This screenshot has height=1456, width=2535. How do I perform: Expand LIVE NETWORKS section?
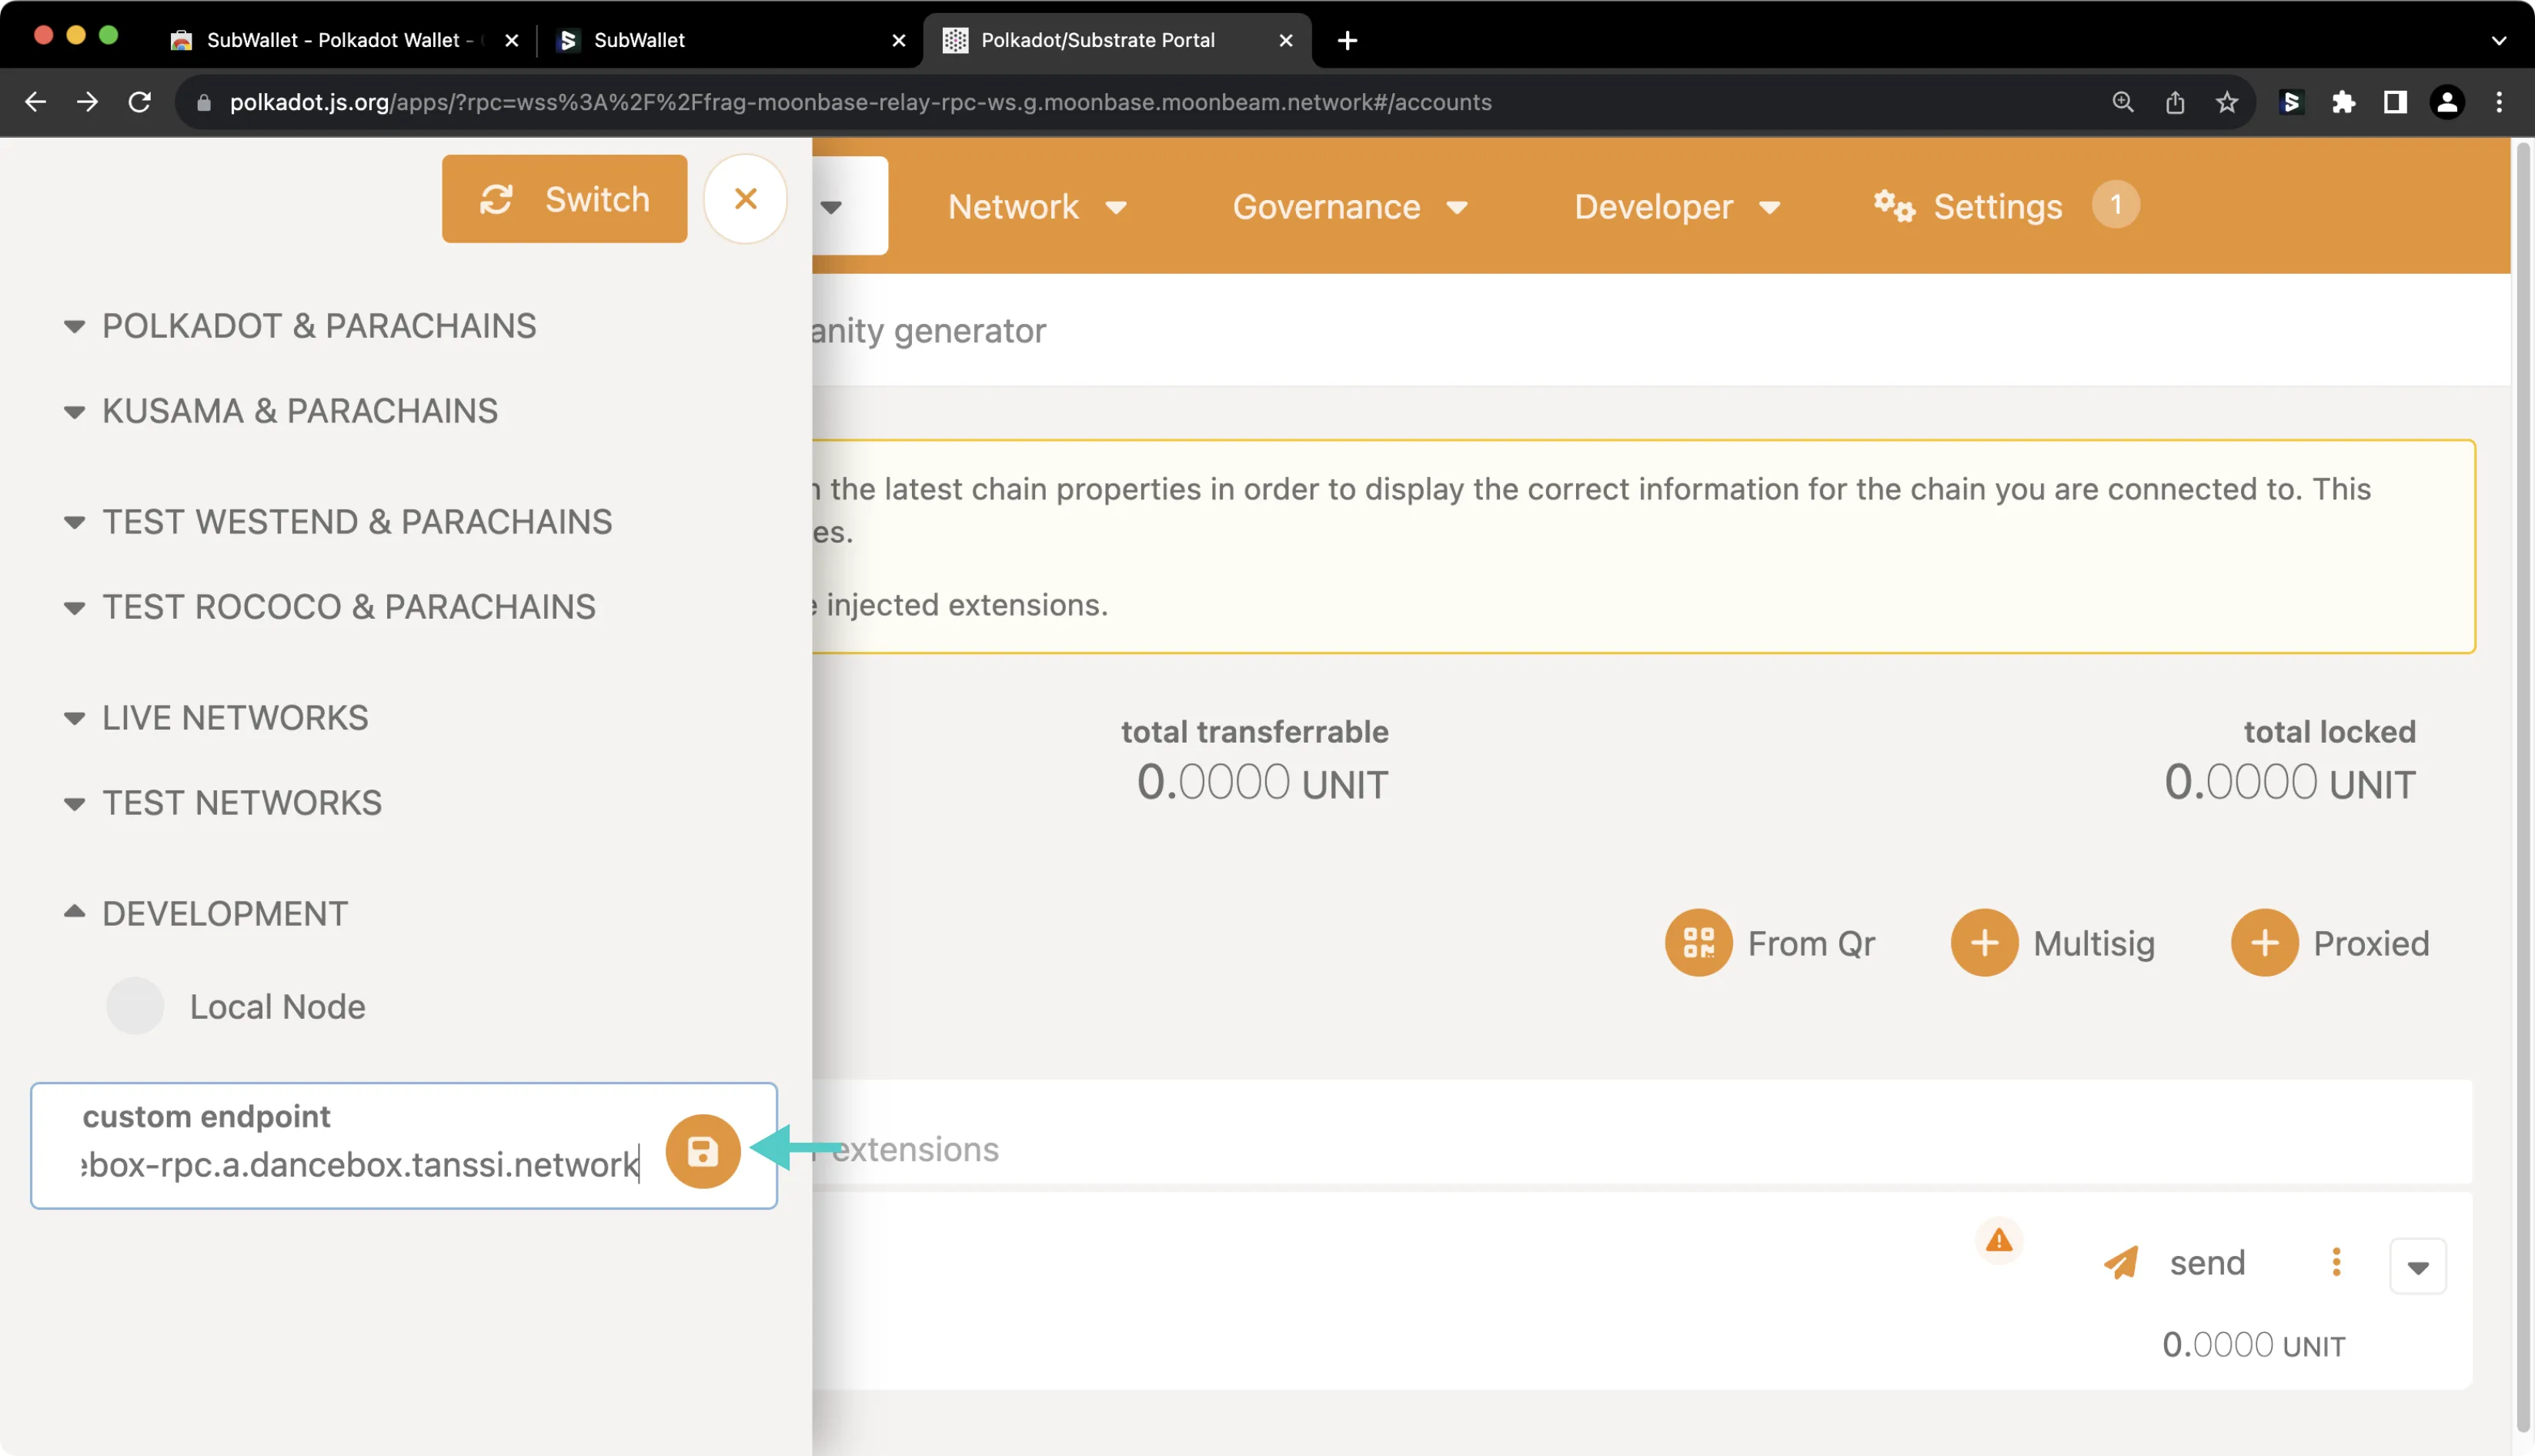tap(215, 718)
